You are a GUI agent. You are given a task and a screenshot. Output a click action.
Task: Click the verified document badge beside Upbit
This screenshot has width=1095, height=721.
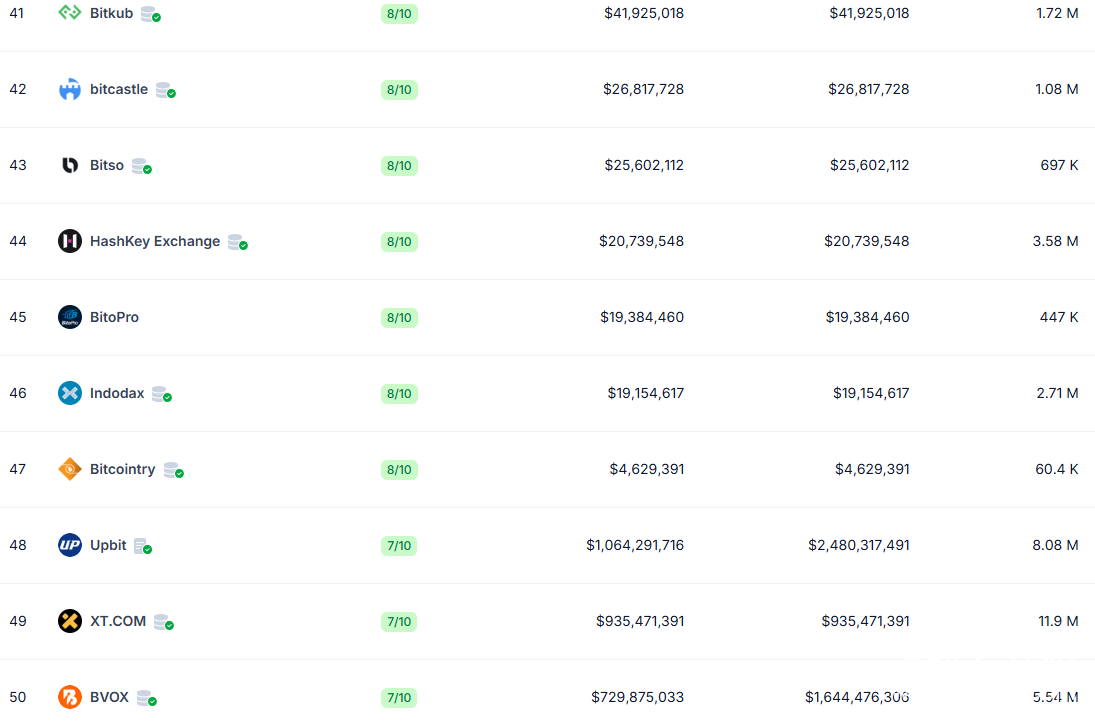[142, 546]
